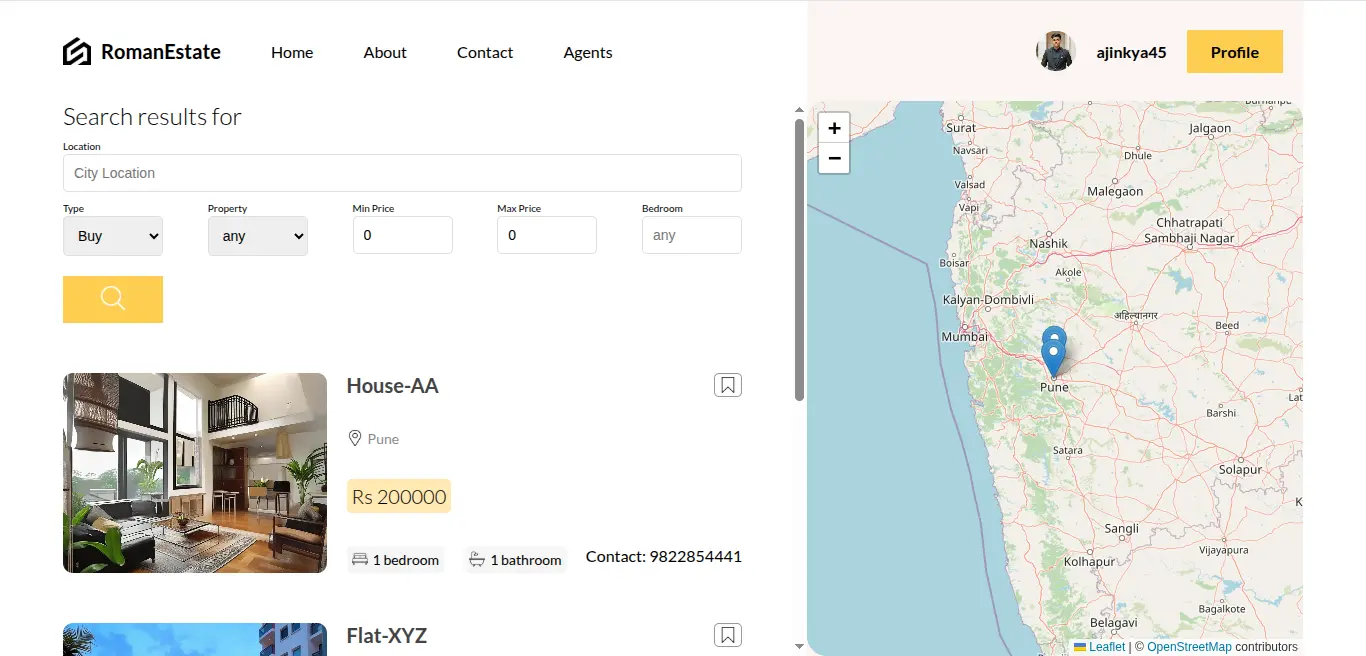Click the RomanEstate brand name
Image resolution: width=1366 pixels, height=656 pixels.
(x=161, y=52)
